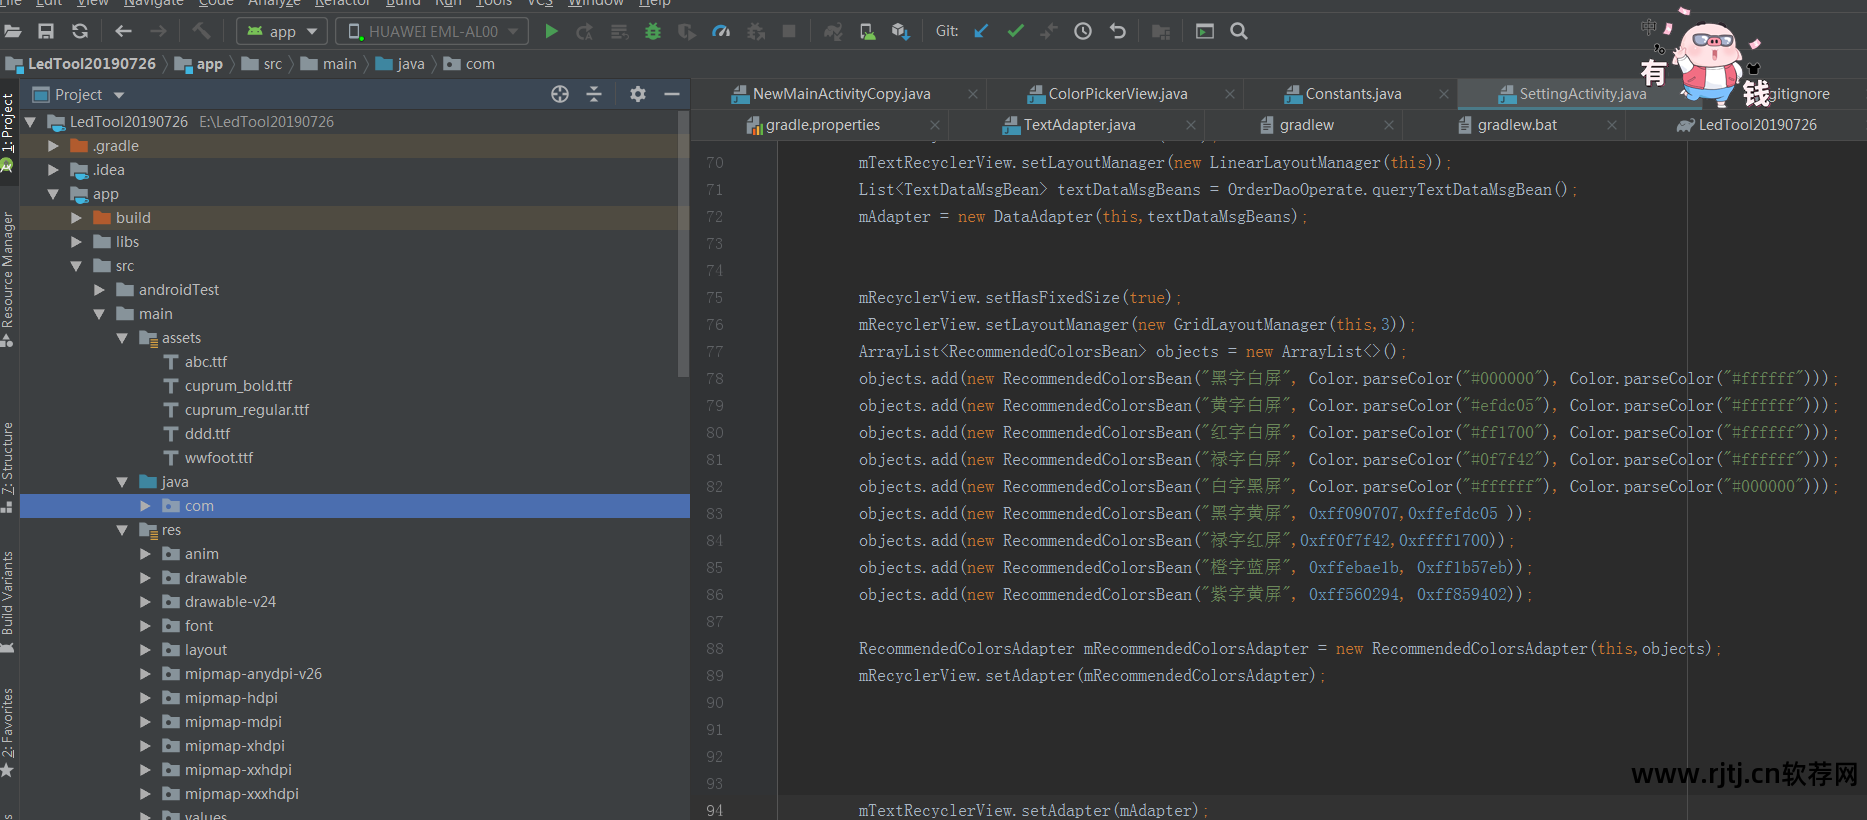Select cuprum_bold.ttf in project tree
1867x820 pixels.
(238, 386)
